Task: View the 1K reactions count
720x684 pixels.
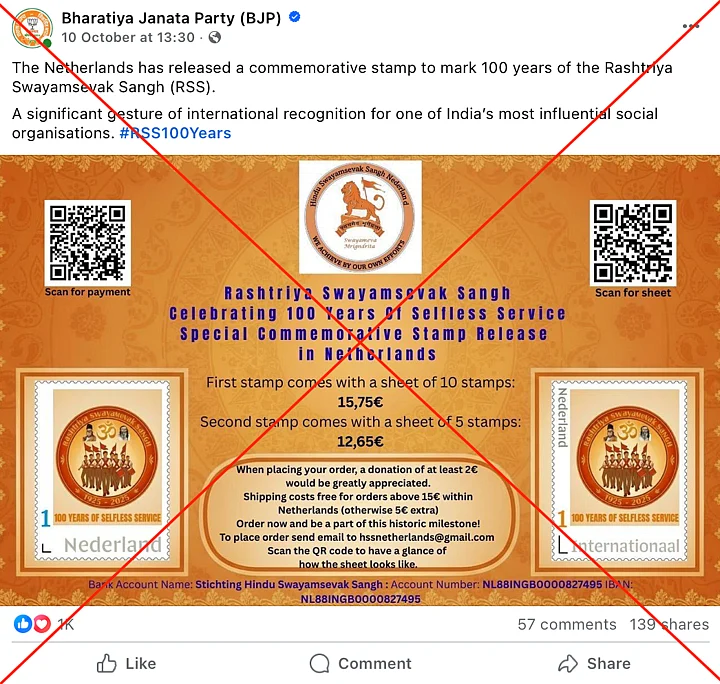Action: (x=65, y=624)
